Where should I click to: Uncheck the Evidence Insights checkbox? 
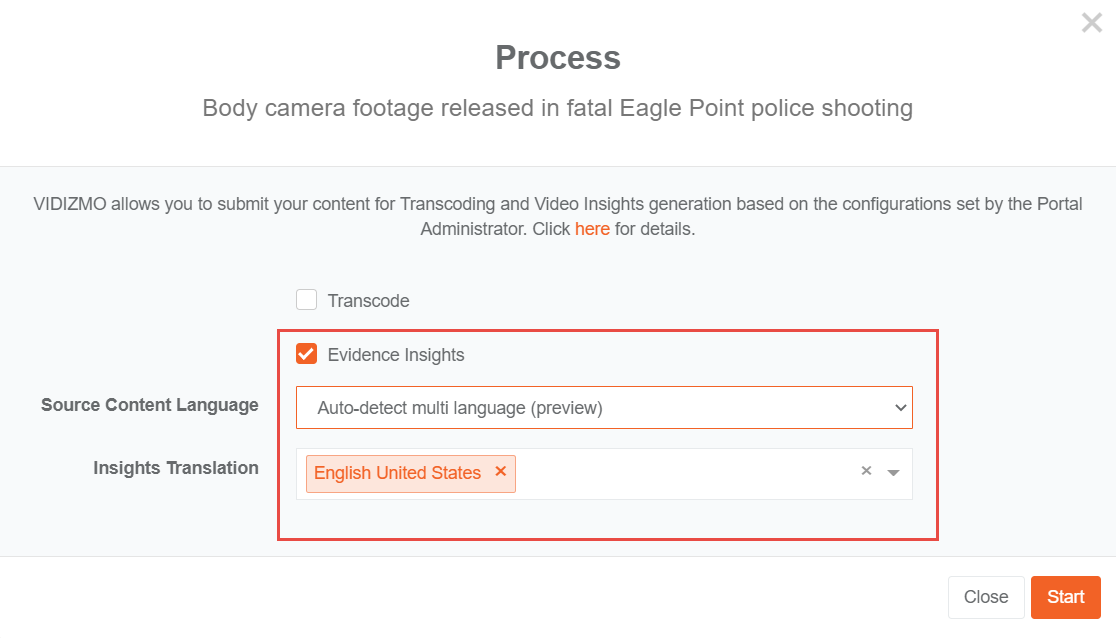pos(307,354)
